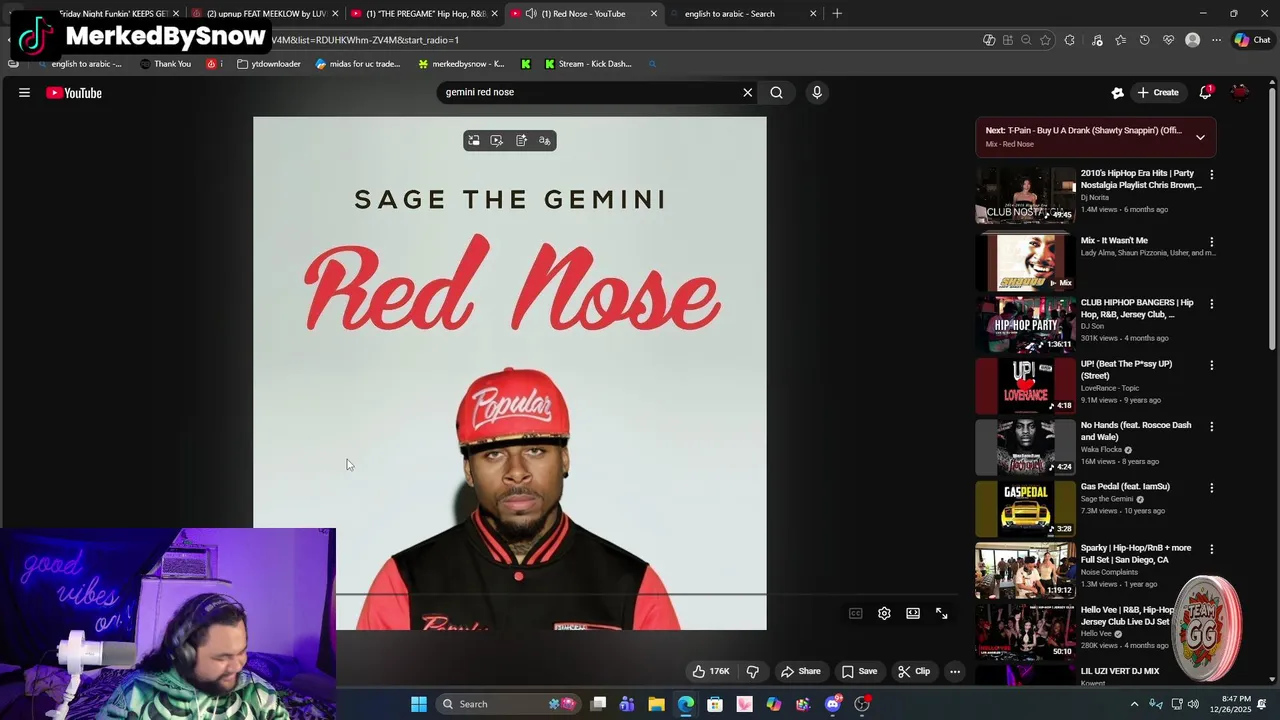Open the 'Stream - Kick Dash' bookmark
Screen dimensions: 1280x720
click(588, 64)
